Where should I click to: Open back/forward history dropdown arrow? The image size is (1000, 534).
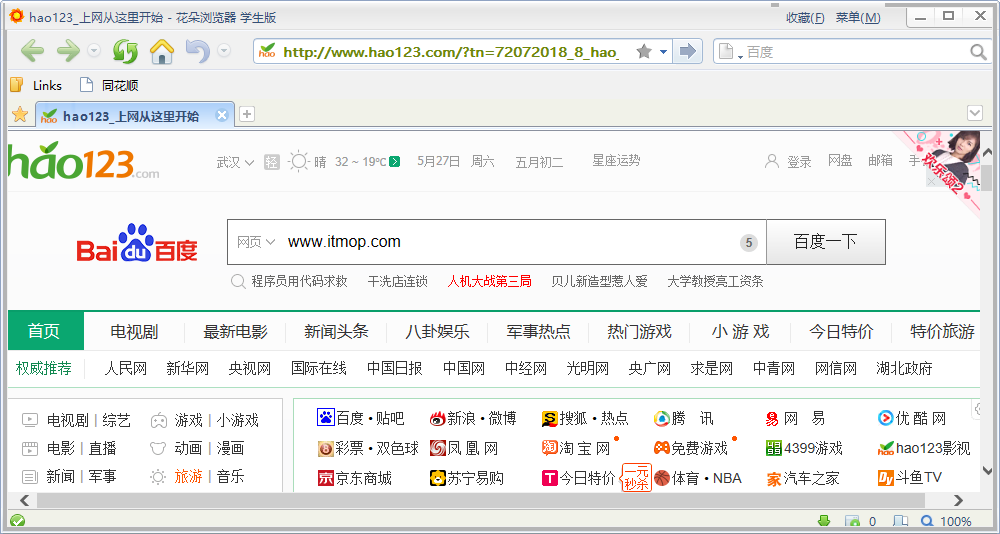(94, 51)
